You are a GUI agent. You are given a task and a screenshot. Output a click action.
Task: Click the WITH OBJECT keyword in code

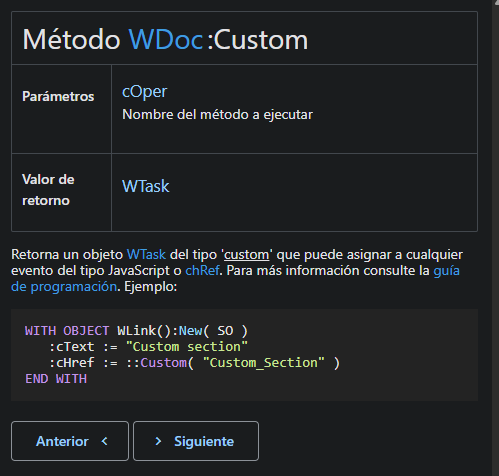pyautogui.click(x=67, y=331)
